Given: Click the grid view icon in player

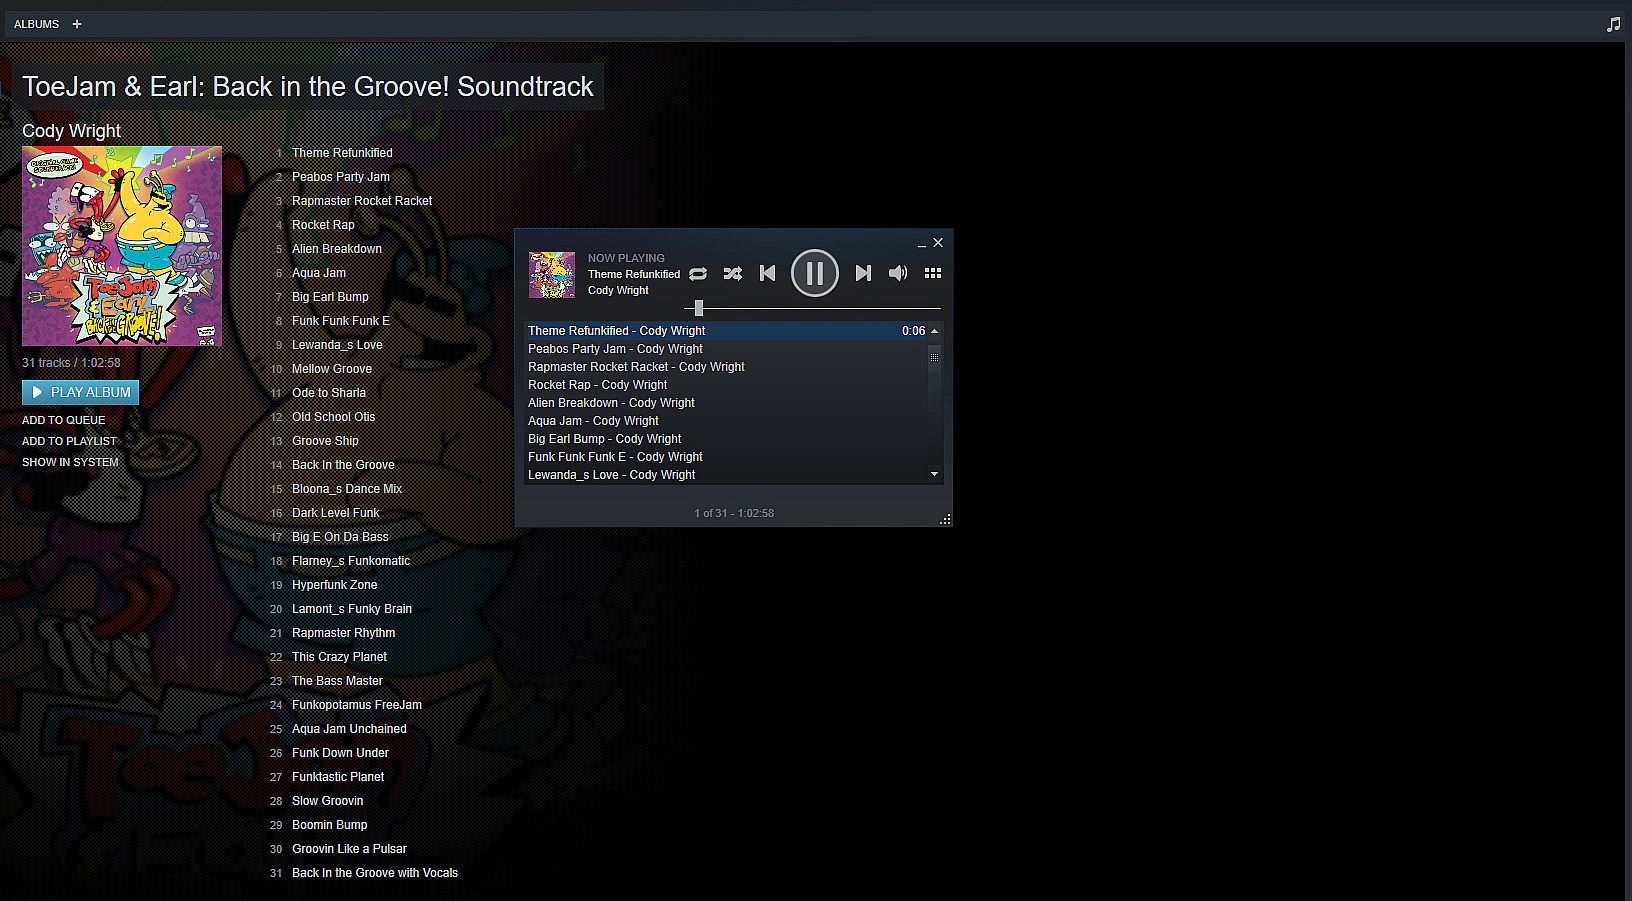Looking at the screenshot, I should 933,273.
